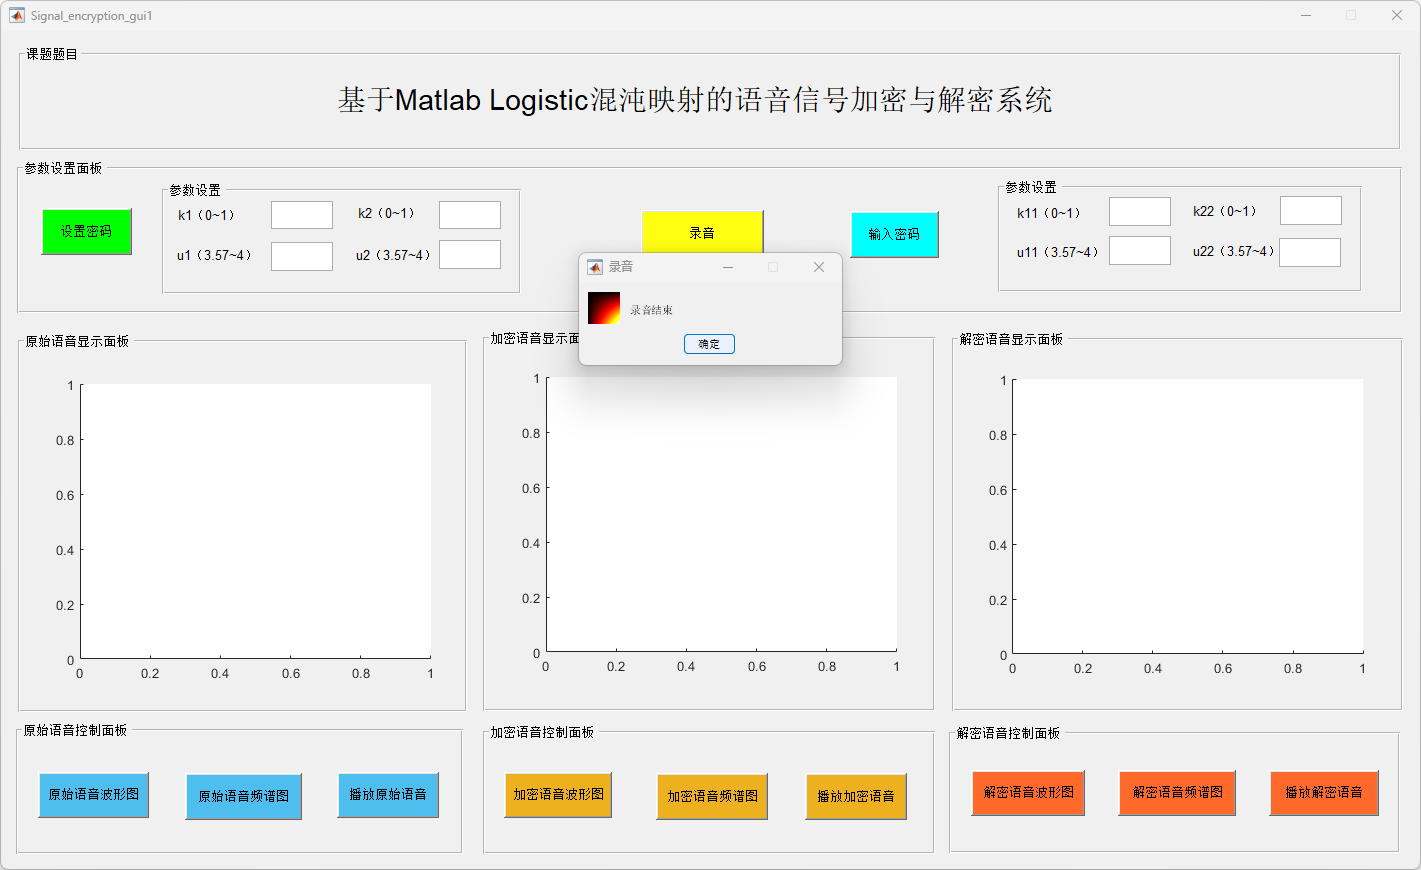Confirm the dialog with the 确定 button
Screen dimensions: 1421x870
(709, 344)
